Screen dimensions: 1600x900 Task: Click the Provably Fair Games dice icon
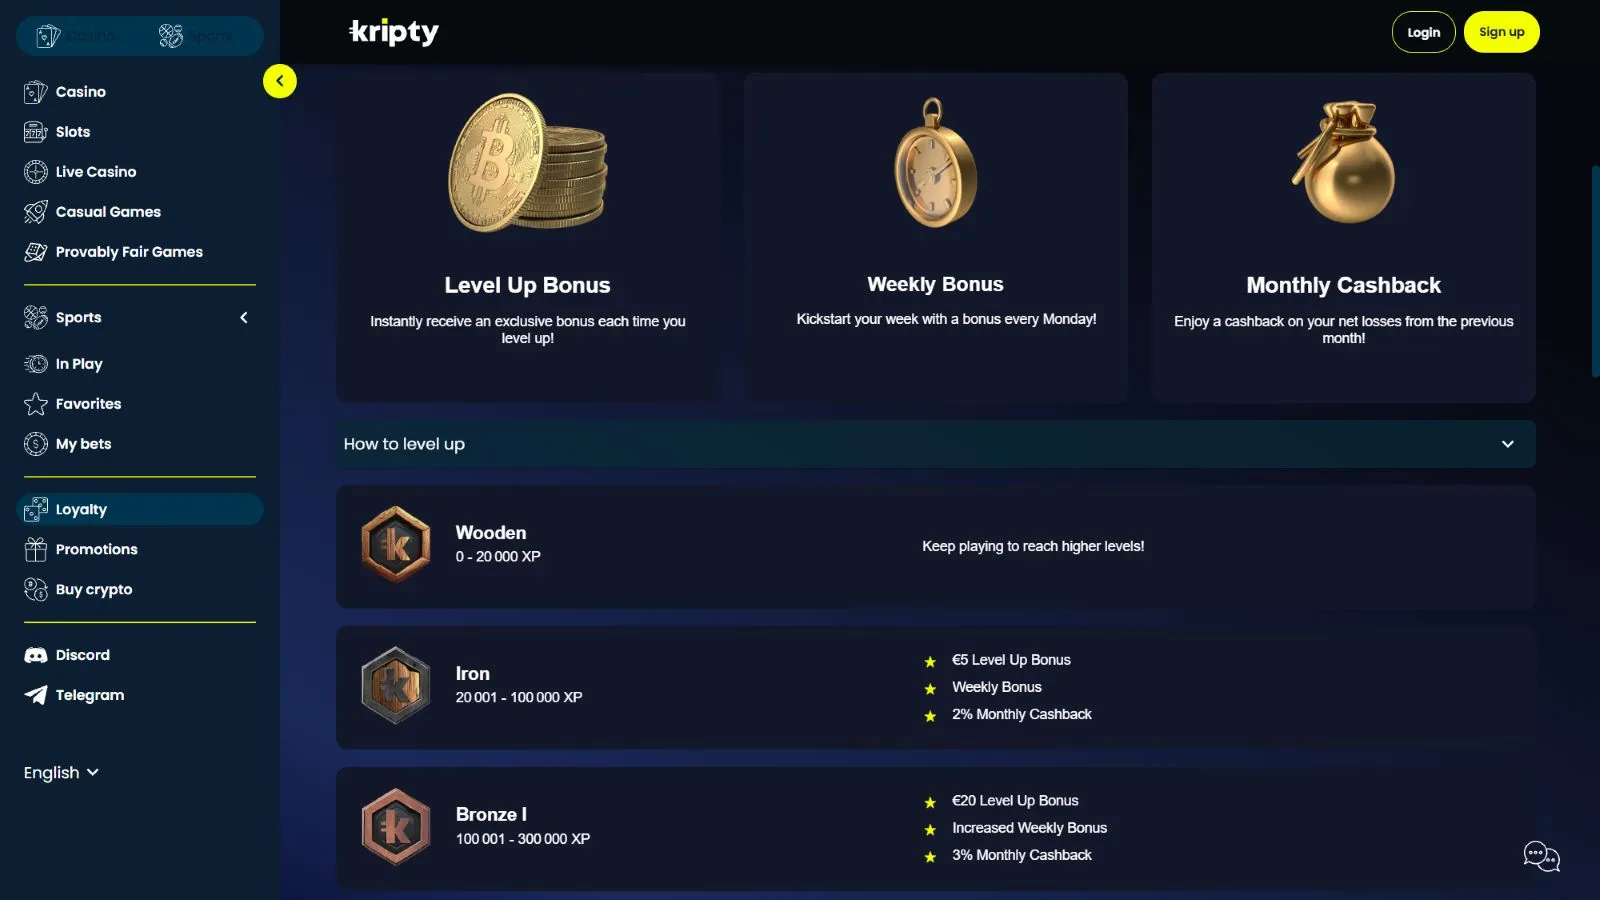tap(36, 252)
